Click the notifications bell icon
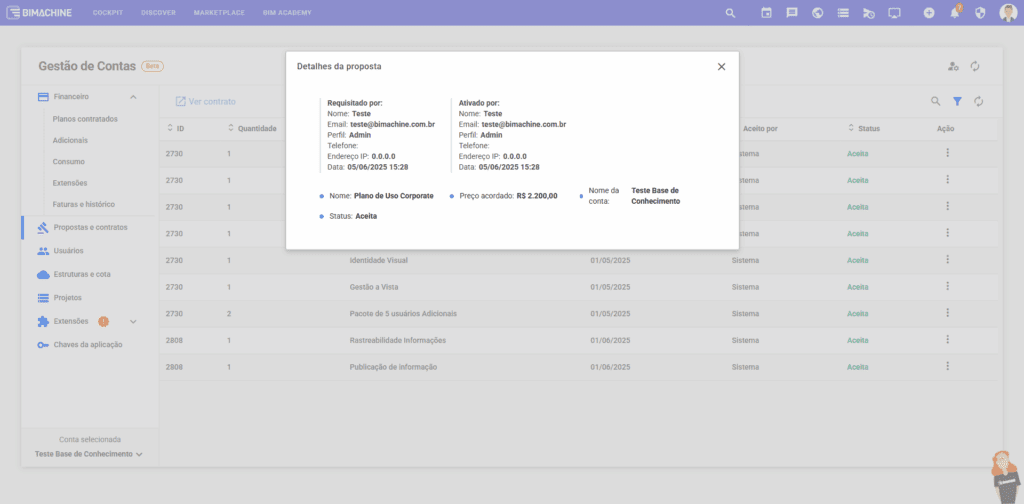Image resolution: width=1024 pixels, height=504 pixels. pos(955,13)
